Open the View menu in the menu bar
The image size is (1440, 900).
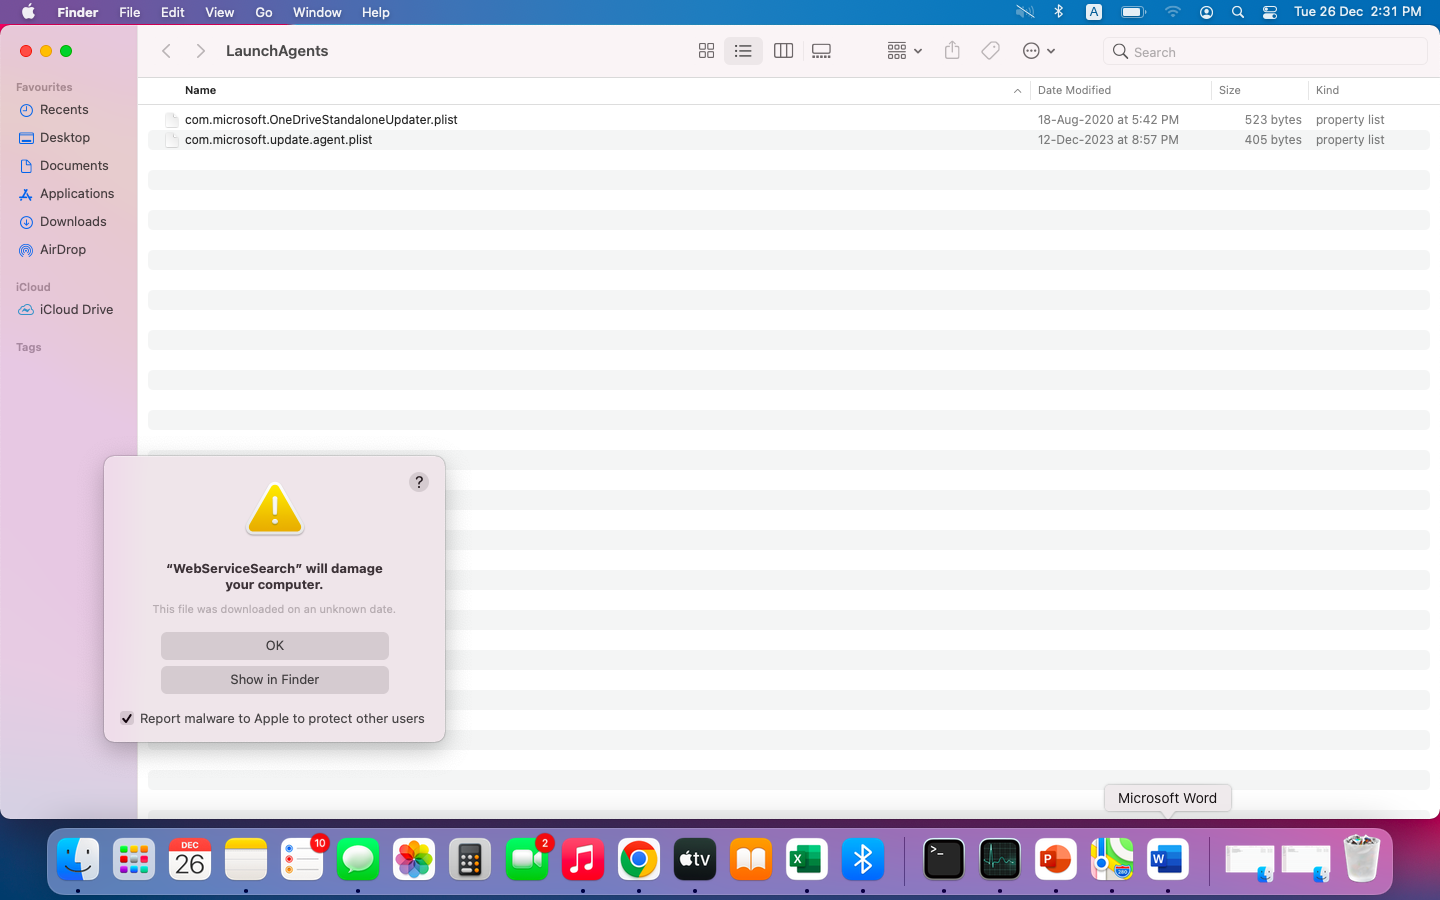coord(219,12)
